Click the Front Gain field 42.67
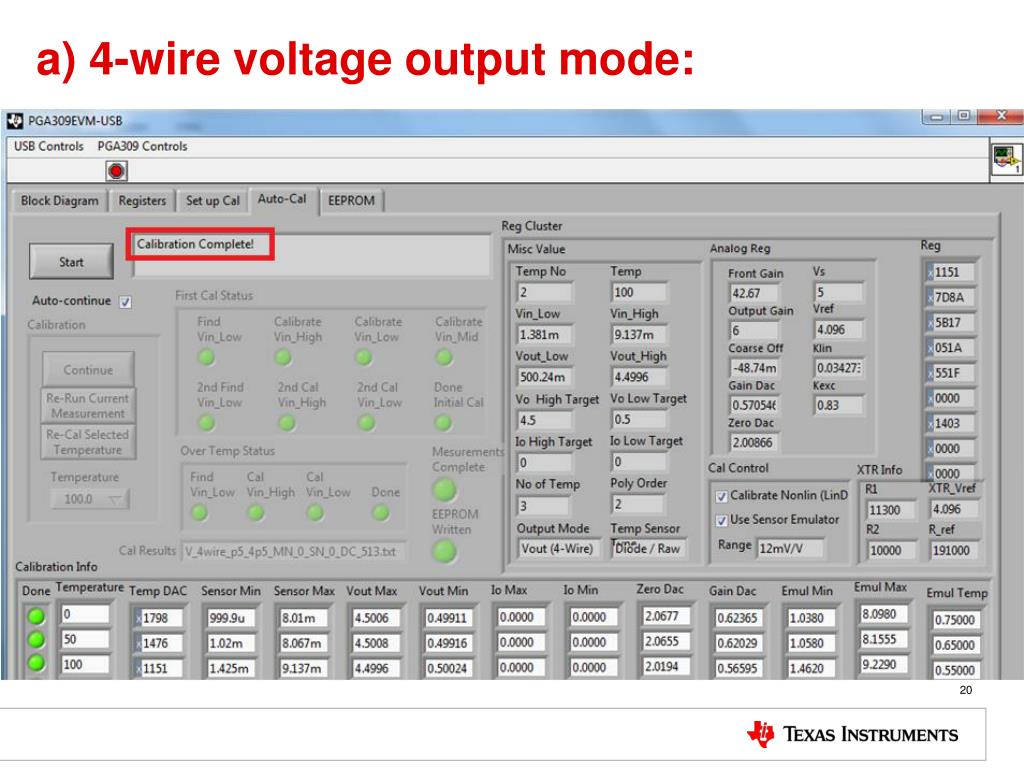The height and width of the screenshot is (768, 1024). 753,293
